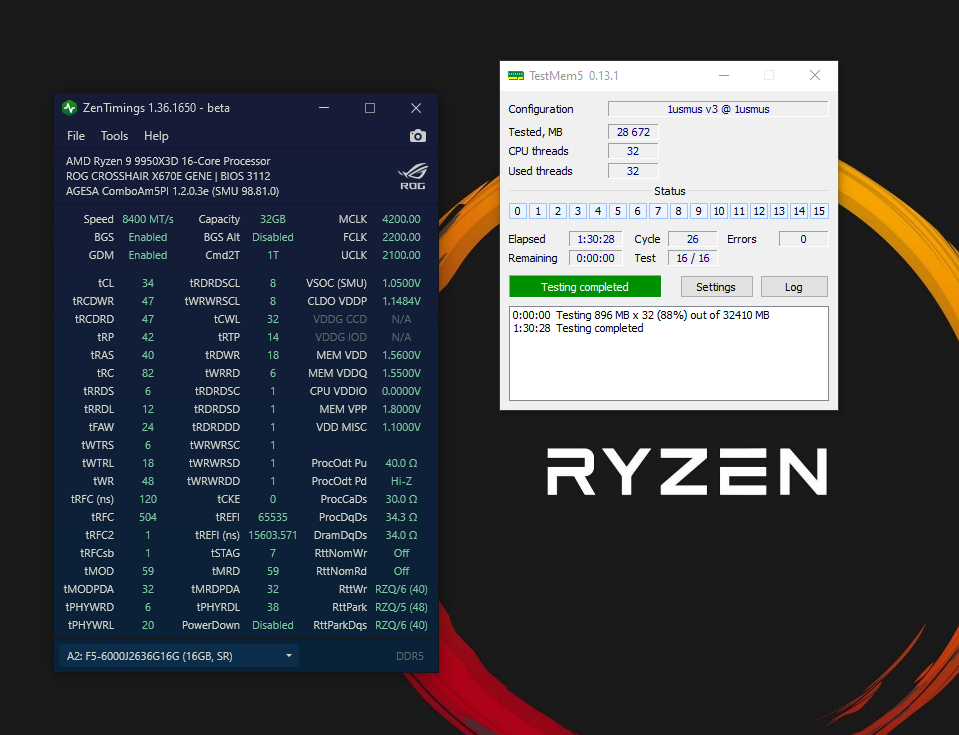Open the Tools menu in ZenTimings
The height and width of the screenshot is (735, 959).
[114, 136]
